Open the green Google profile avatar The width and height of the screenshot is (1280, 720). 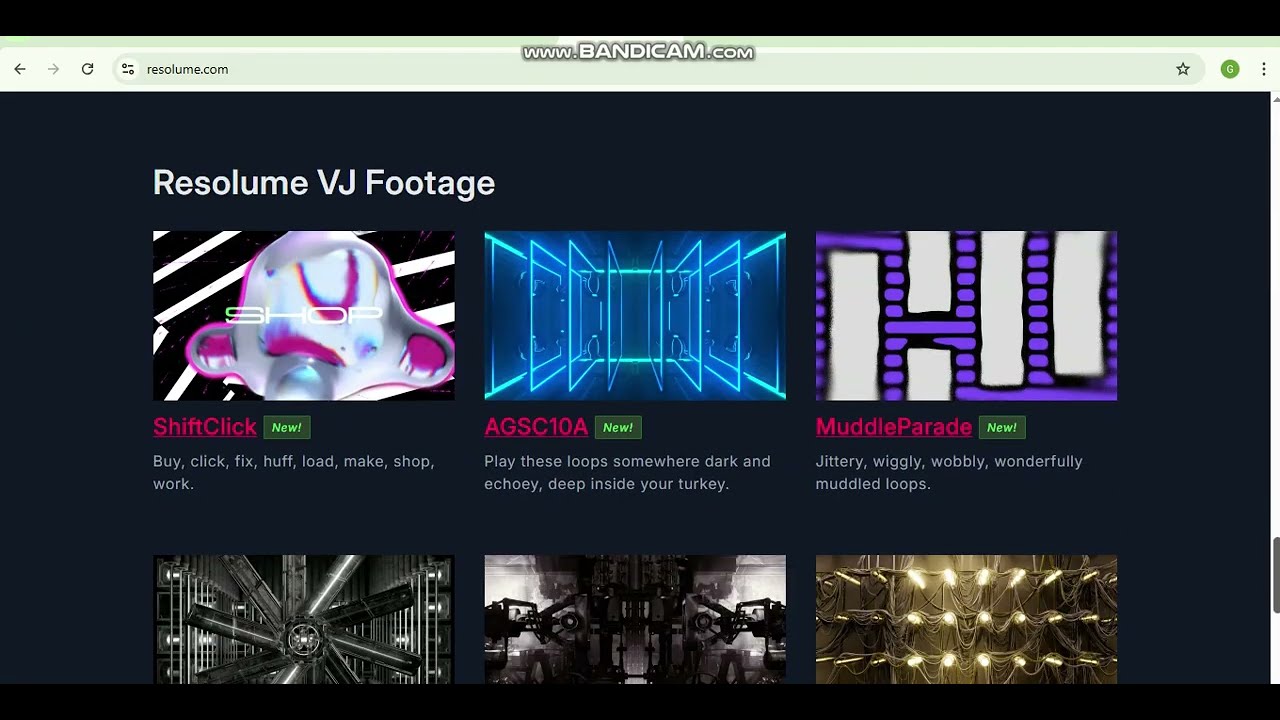pyautogui.click(x=1230, y=69)
